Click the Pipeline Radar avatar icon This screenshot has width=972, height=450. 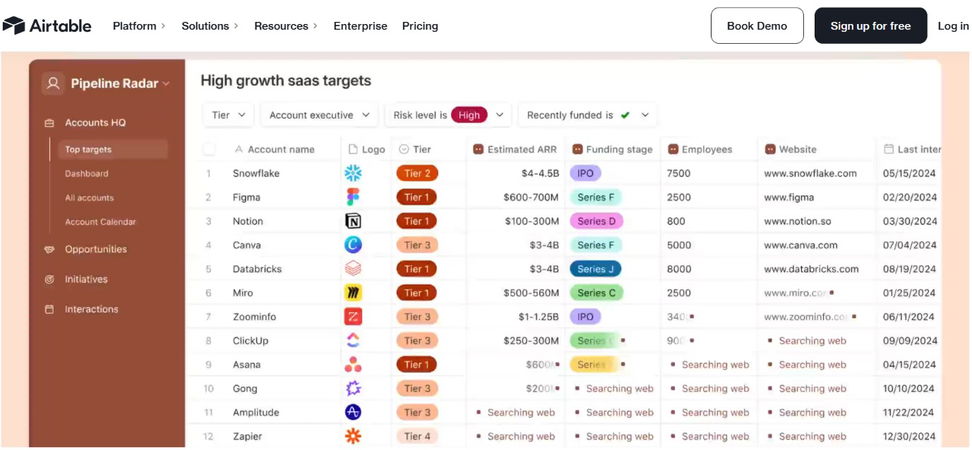click(x=53, y=84)
